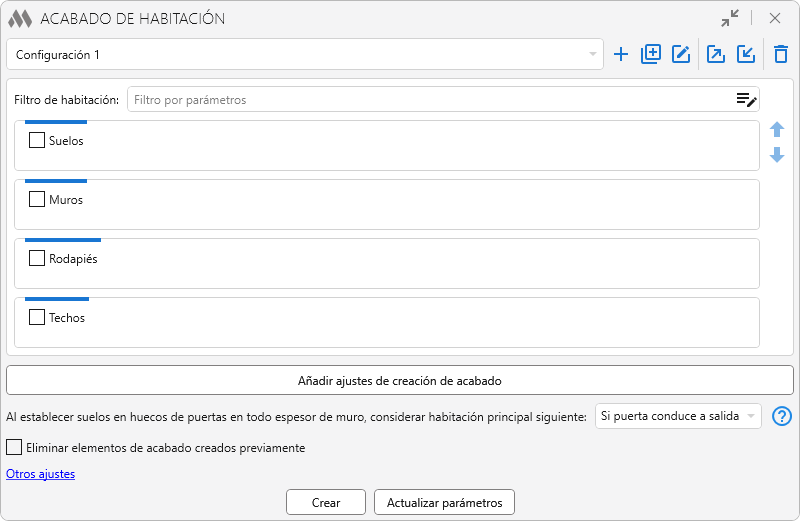The image size is (800, 521).
Task: Click the duplicate configuration icon
Action: [651, 55]
